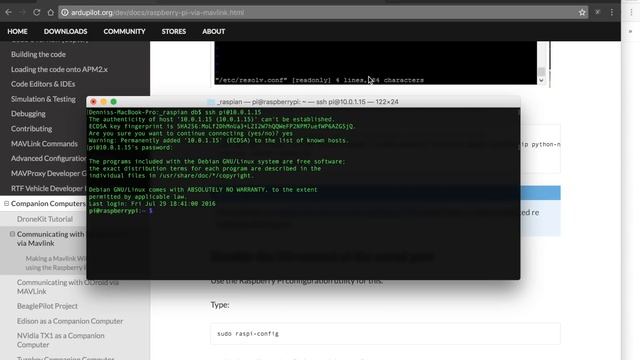Viewport: 640px width, 360px height.
Task: Open RTF Vehicle Developer sidebar link
Action: [48, 189]
